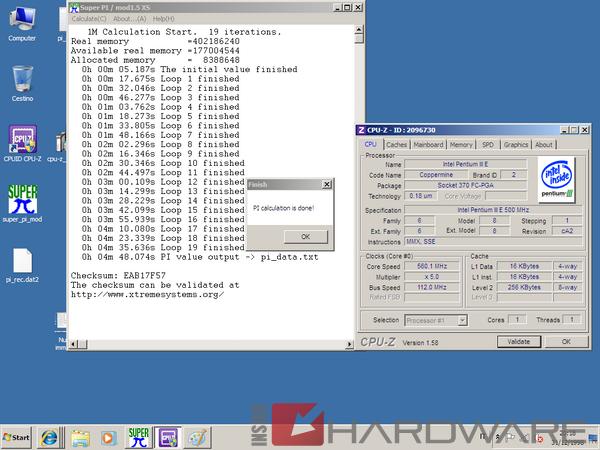Click OK in the Finish dialog

click(x=306, y=237)
